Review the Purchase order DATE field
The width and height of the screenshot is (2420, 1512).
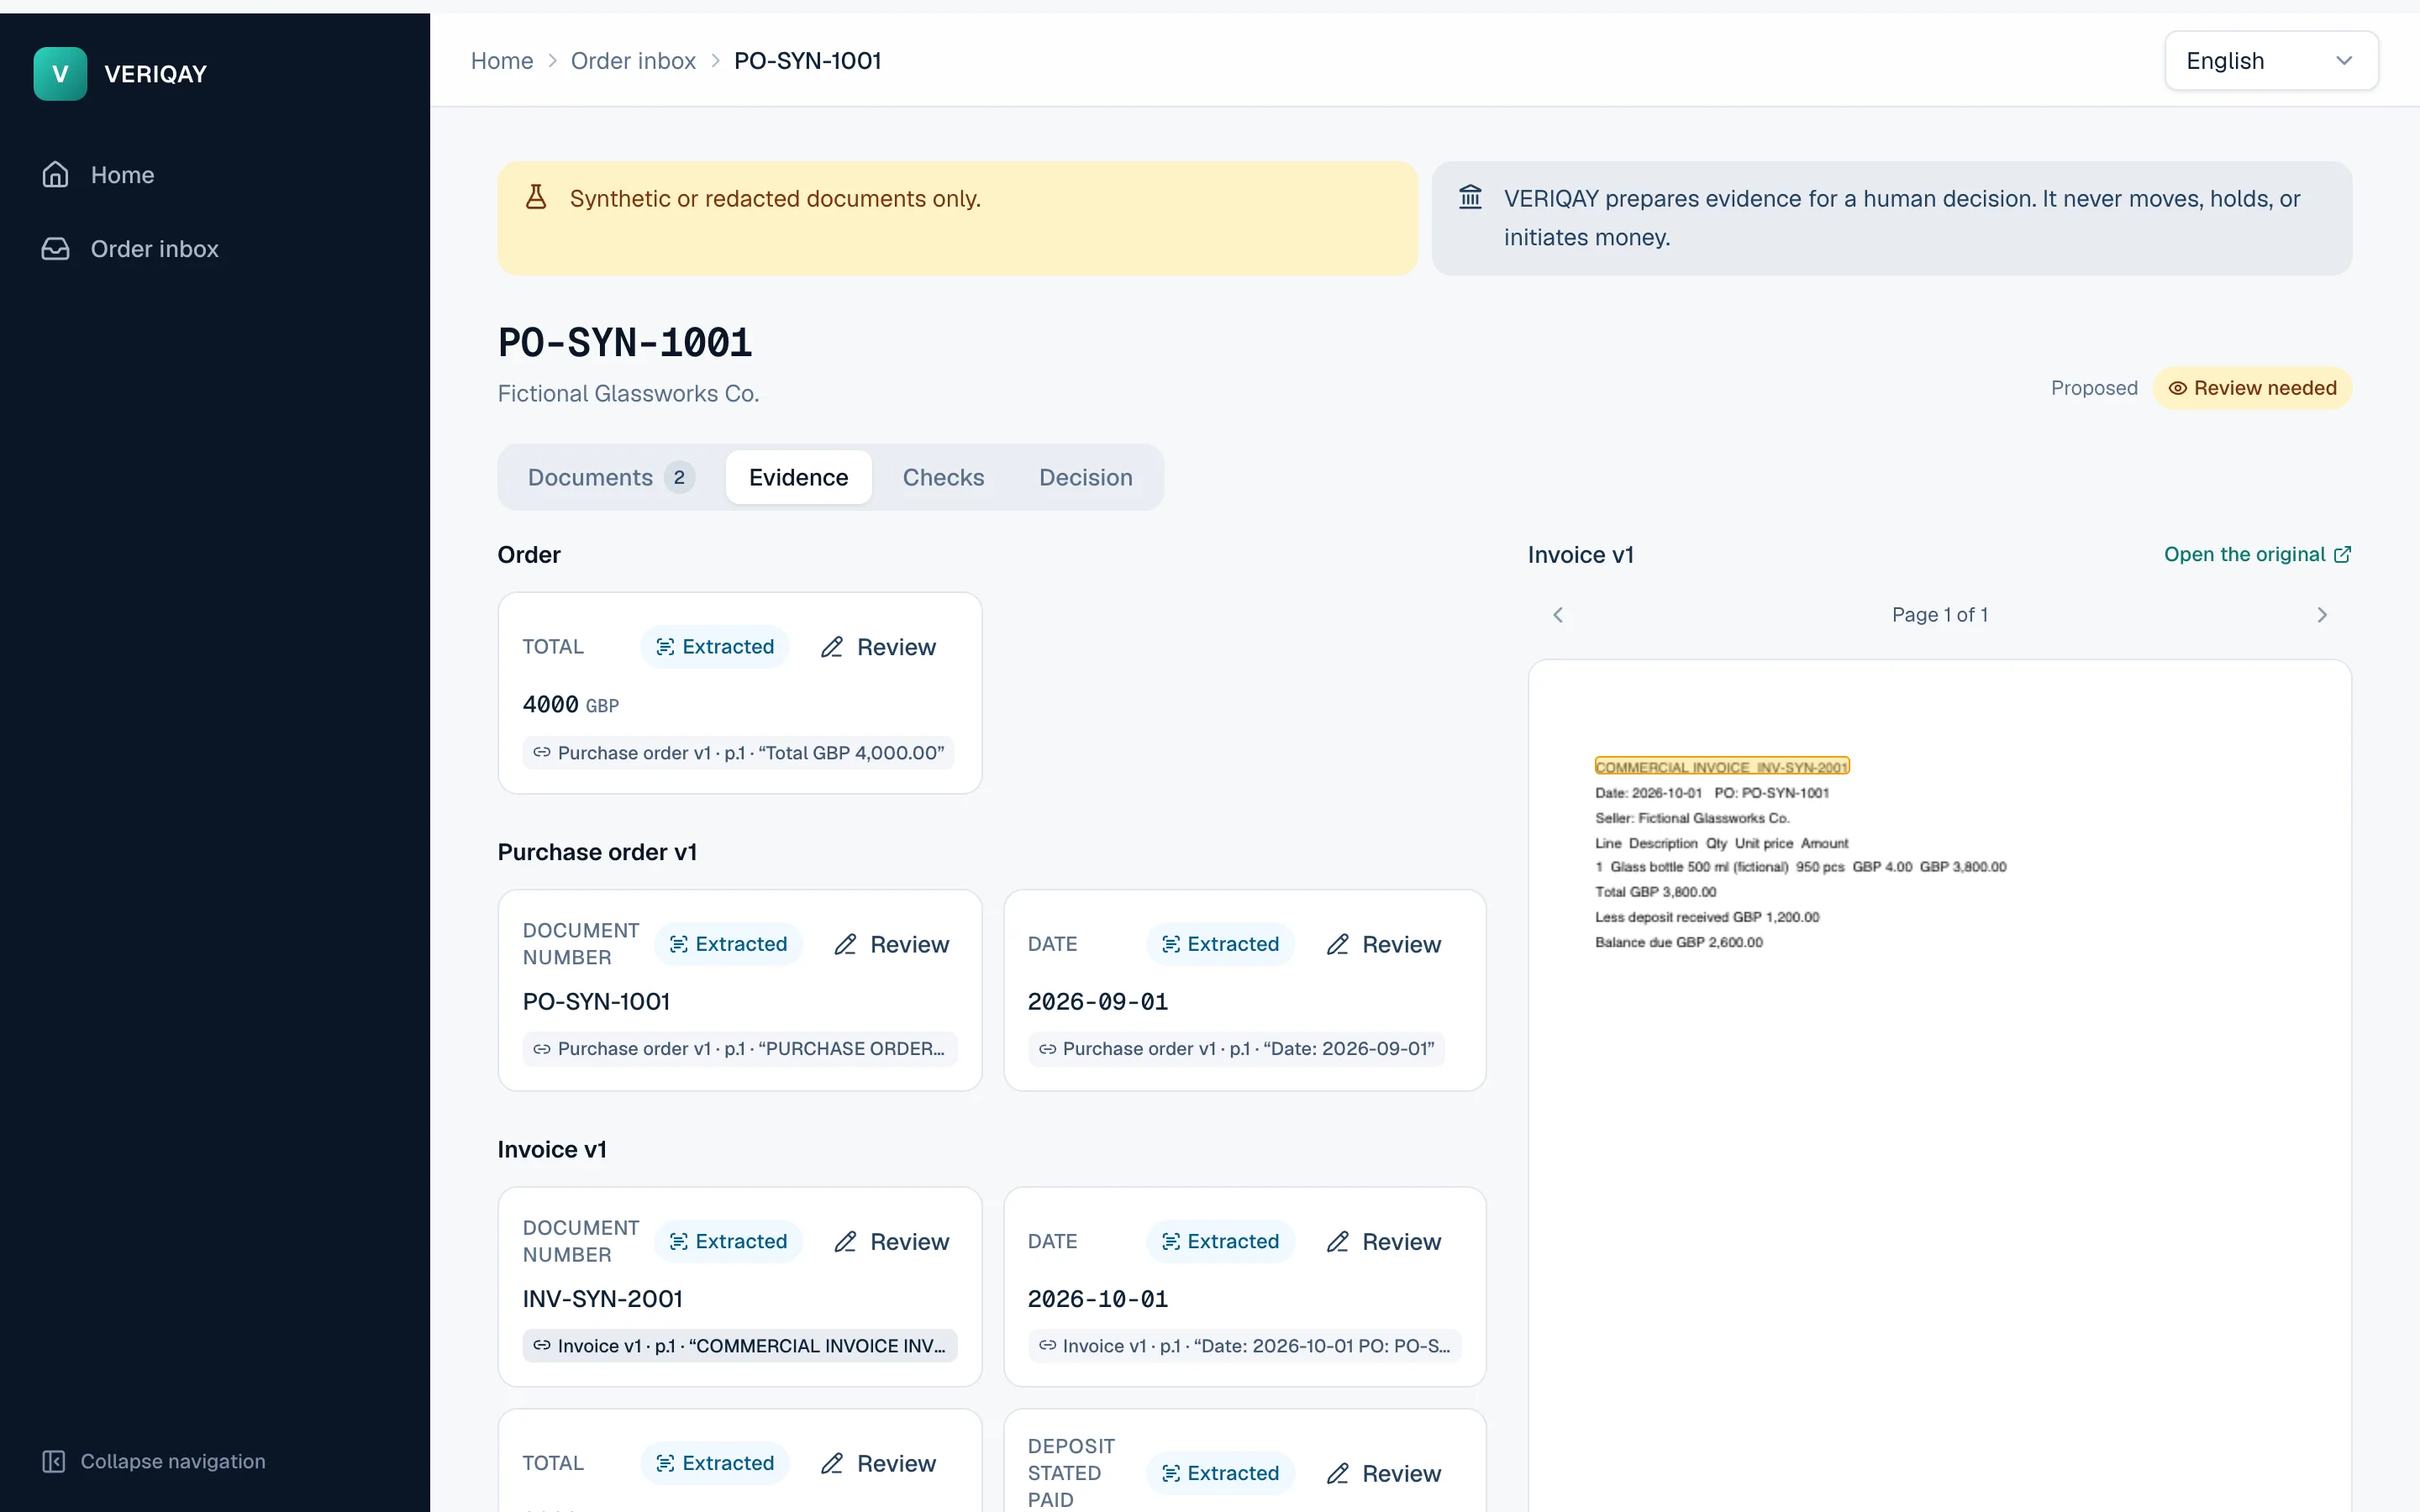pyautogui.click(x=1383, y=944)
